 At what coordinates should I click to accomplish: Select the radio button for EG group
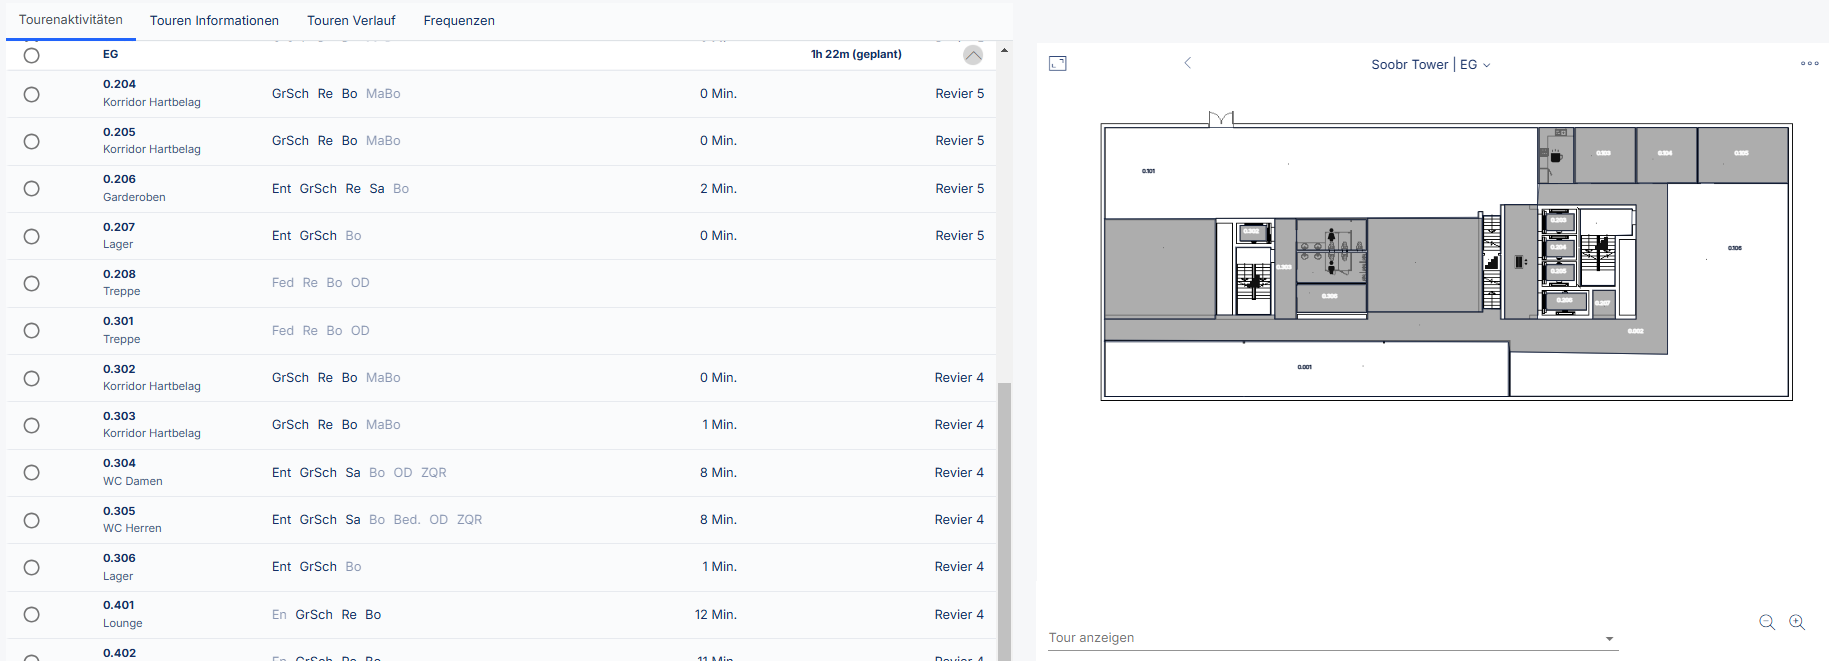pyautogui.click(x=32, y=56)
